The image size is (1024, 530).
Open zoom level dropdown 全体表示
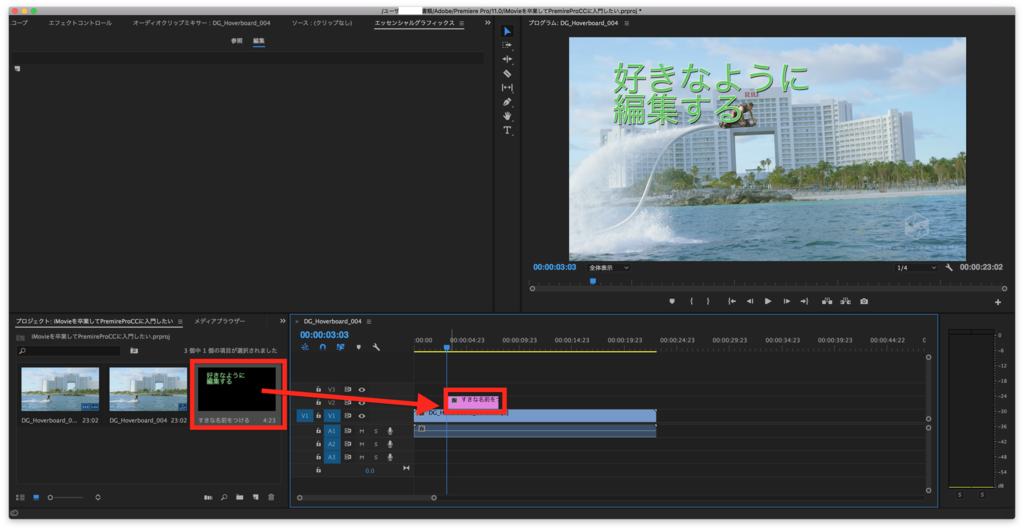pos(609,268)
